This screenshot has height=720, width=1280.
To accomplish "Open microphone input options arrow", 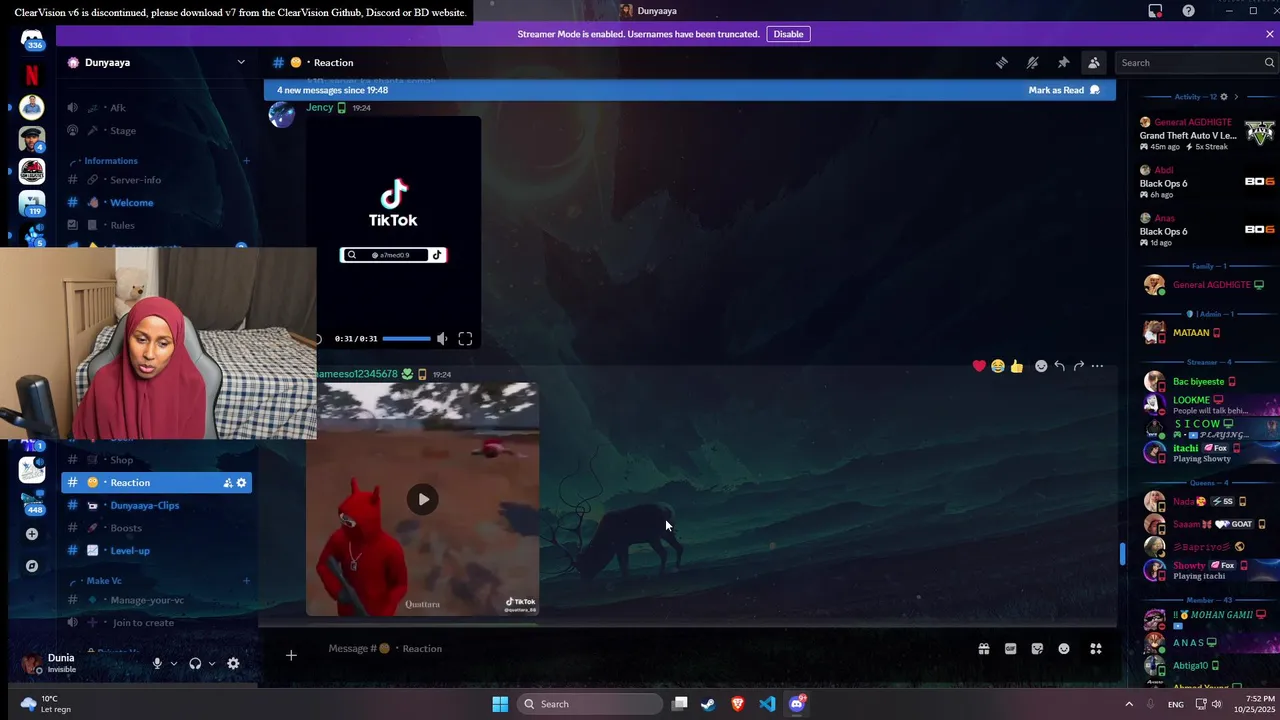I will 174,663.
